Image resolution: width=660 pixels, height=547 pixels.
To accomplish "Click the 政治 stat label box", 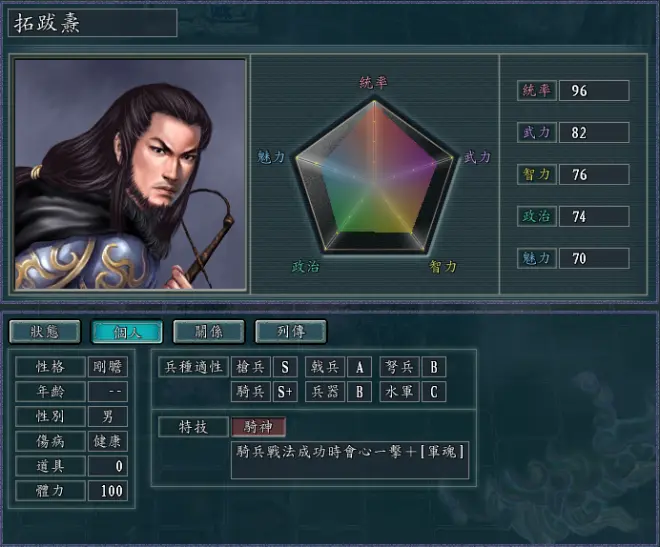I will (537, 216).
